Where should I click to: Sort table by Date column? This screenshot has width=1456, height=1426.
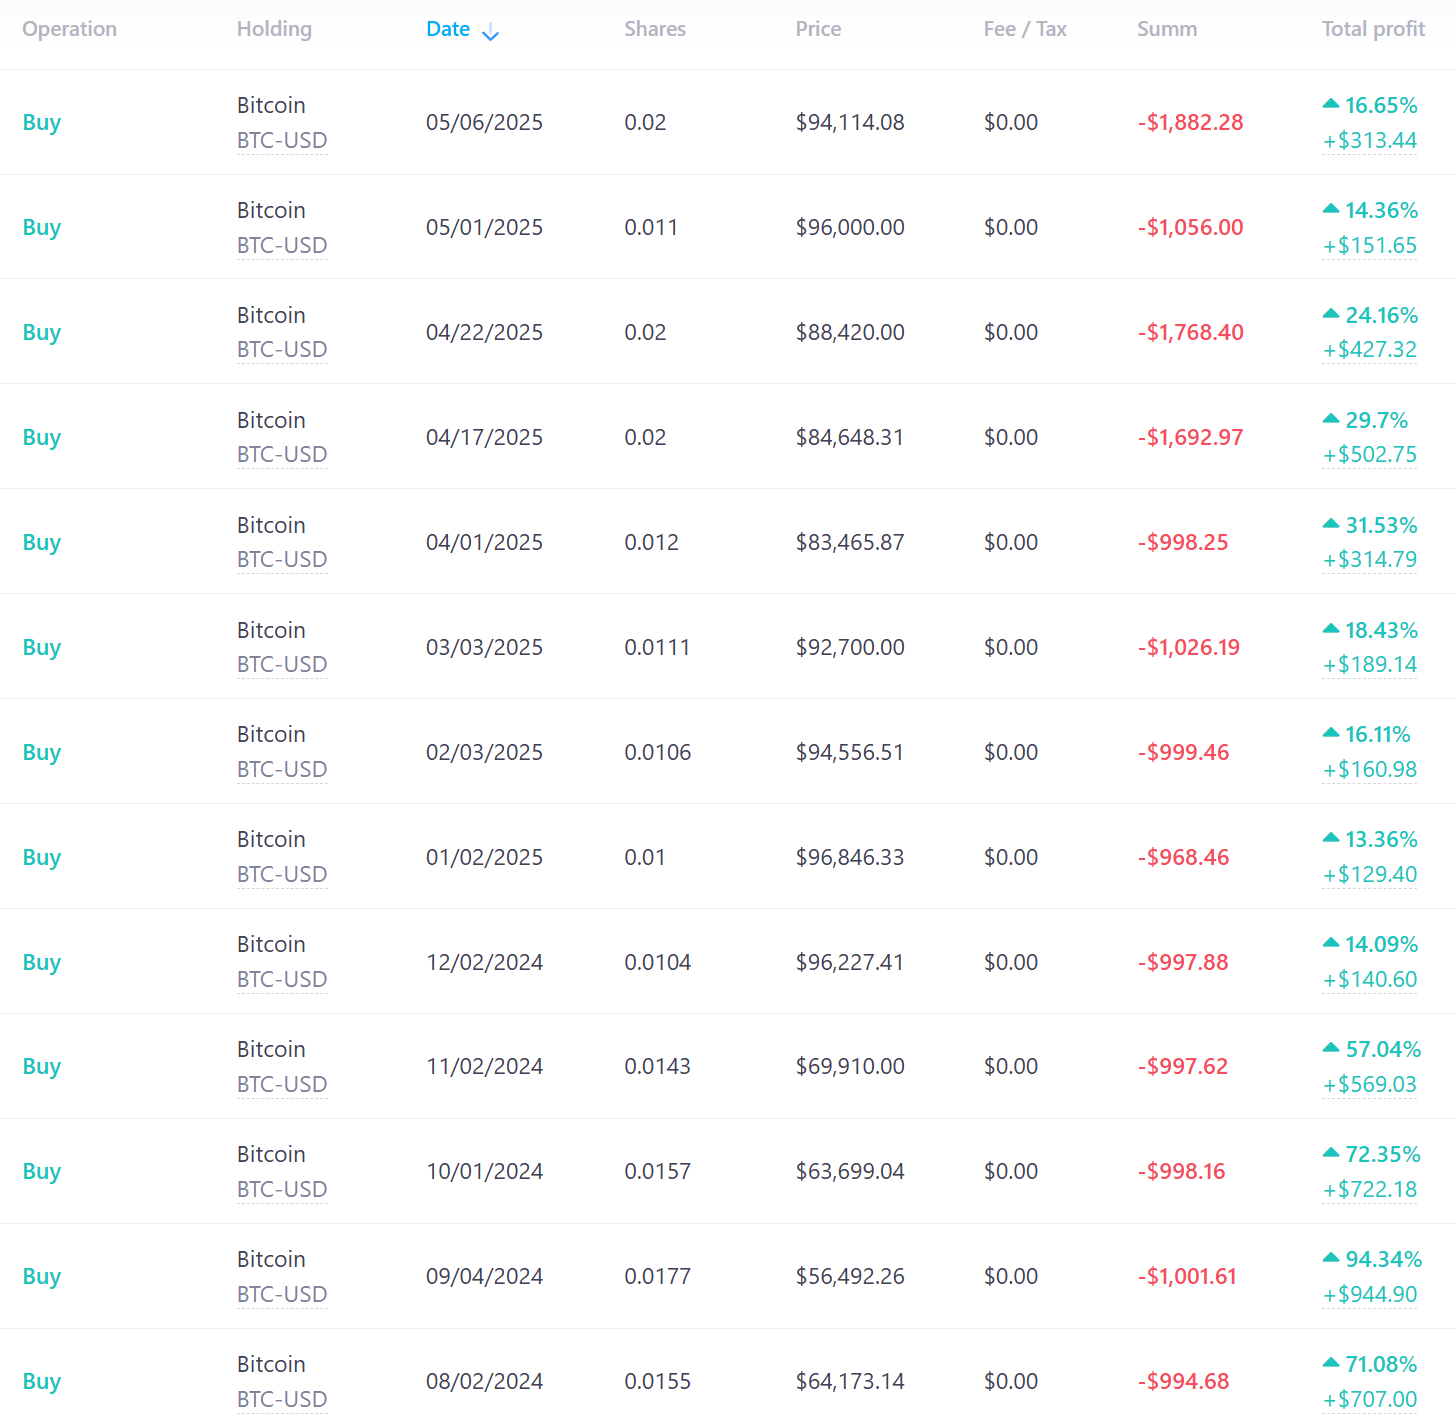click(x=448, y=29)
